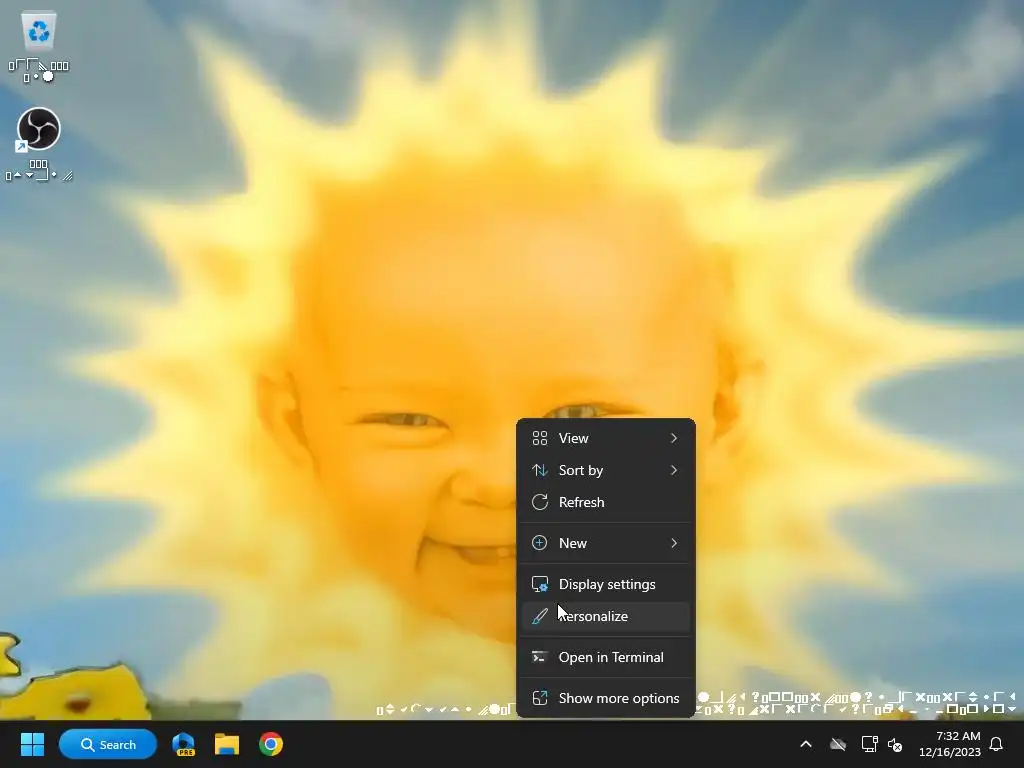
Task: Click the terminal icon beside Open in Terminal
Action: (539, 657)
